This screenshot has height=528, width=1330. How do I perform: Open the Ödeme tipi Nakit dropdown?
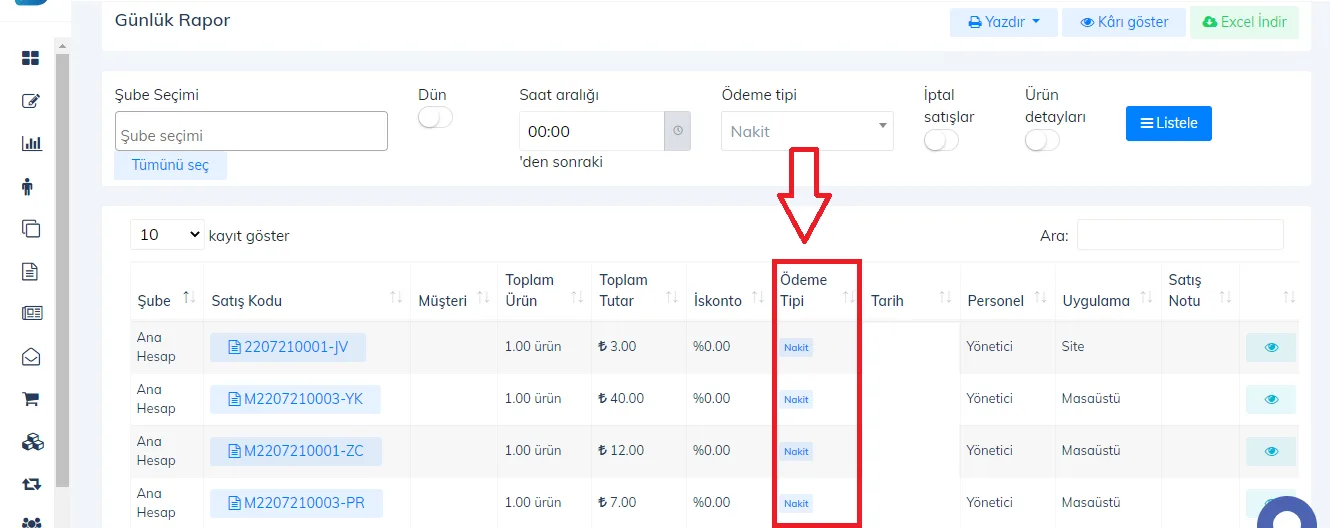[807, 131]
